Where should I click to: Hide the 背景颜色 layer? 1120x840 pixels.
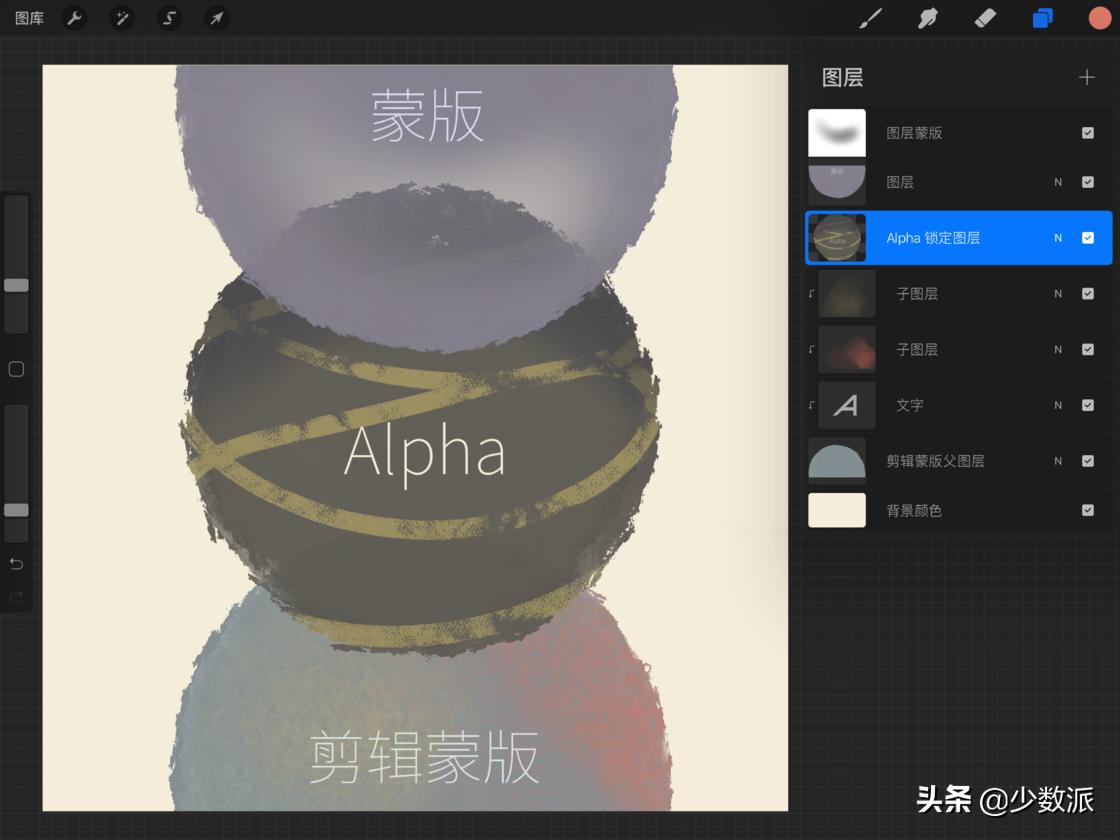point(1088,510)
